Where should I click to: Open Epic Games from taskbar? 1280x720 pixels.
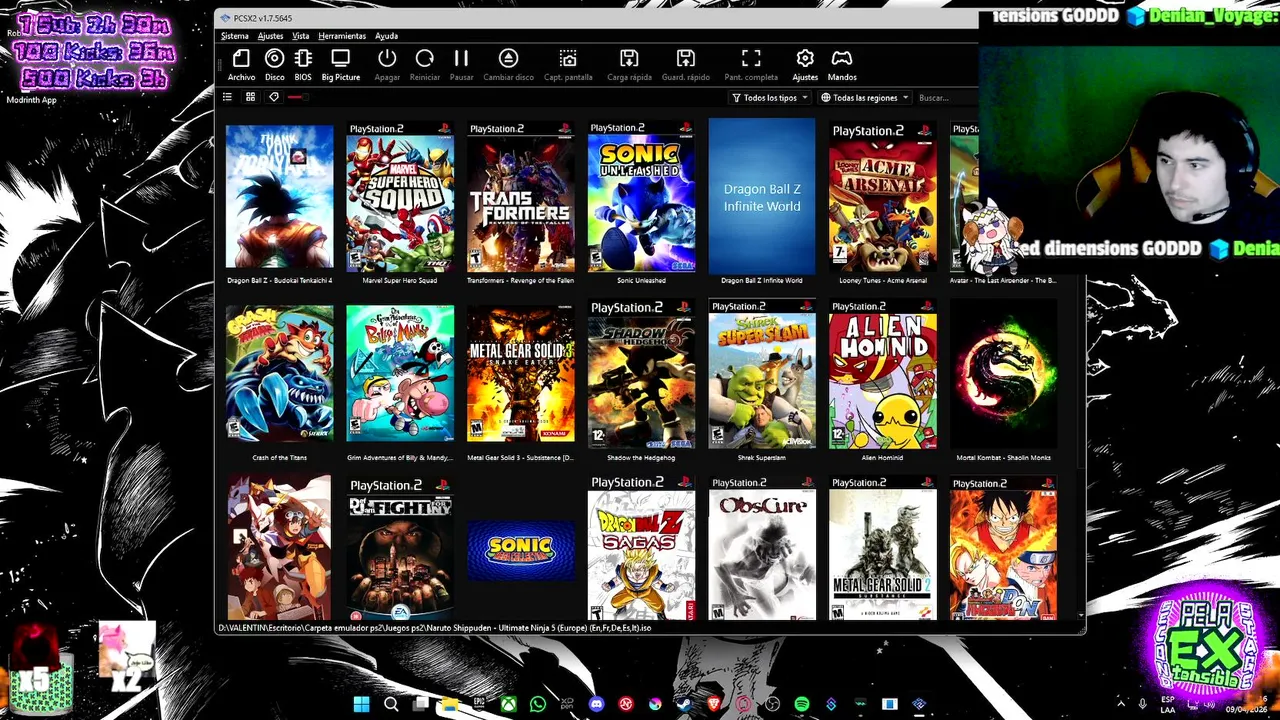479,705
